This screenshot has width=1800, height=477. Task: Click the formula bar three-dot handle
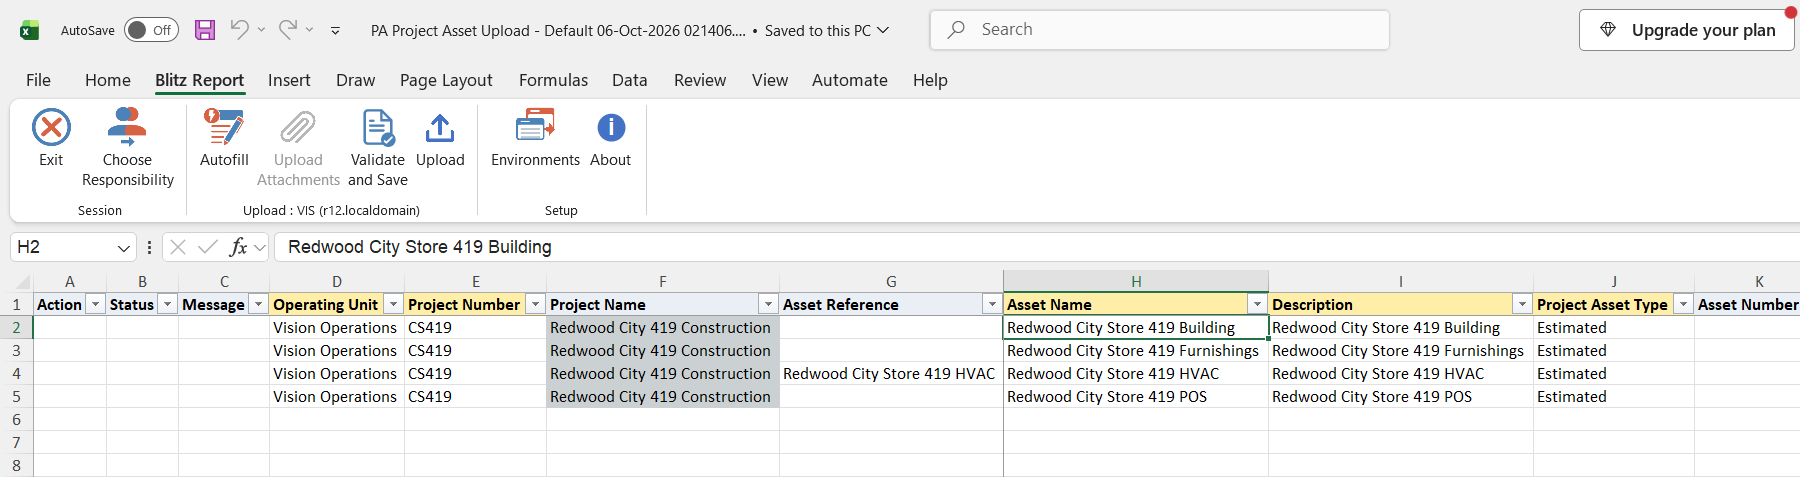[x=149, y=247]
